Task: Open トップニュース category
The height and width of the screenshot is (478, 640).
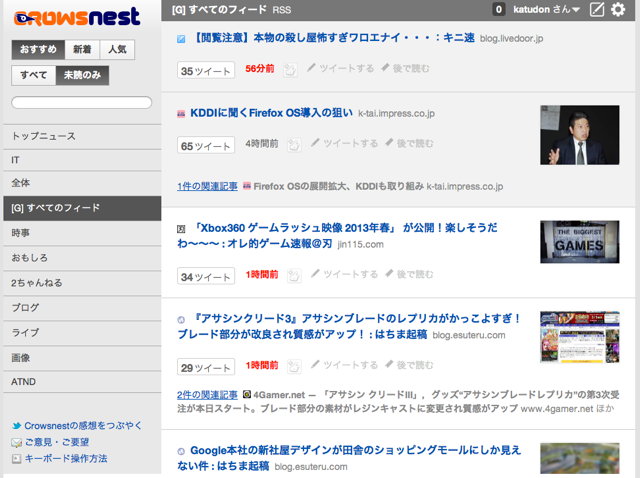Action: click(x=82, y=136)
